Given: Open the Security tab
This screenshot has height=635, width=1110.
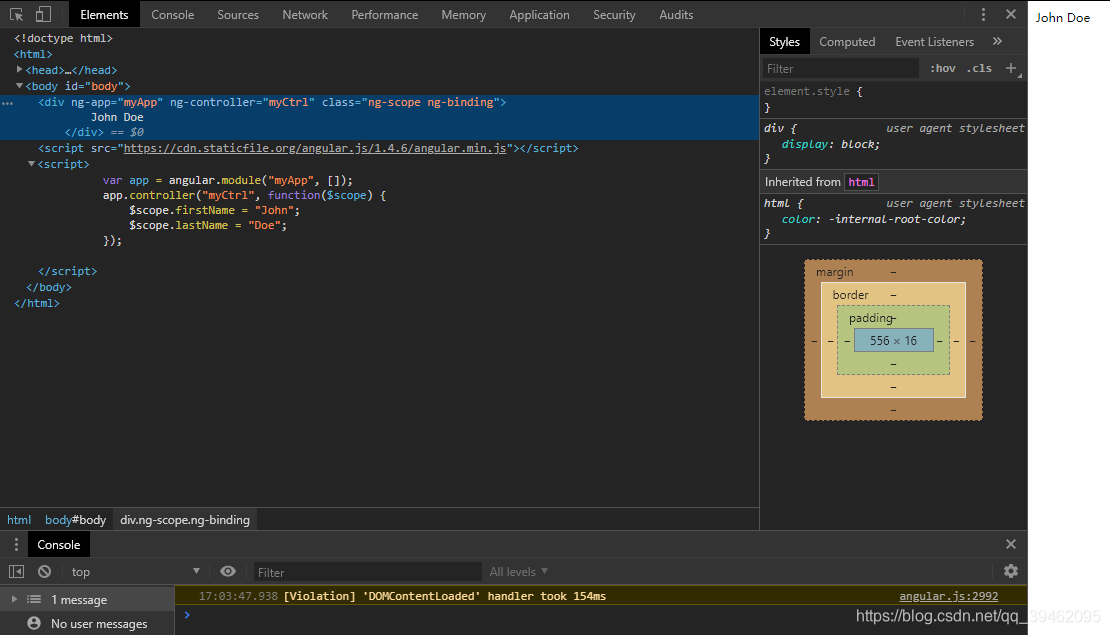Looking at the screenshot, I should coord(614,14).
